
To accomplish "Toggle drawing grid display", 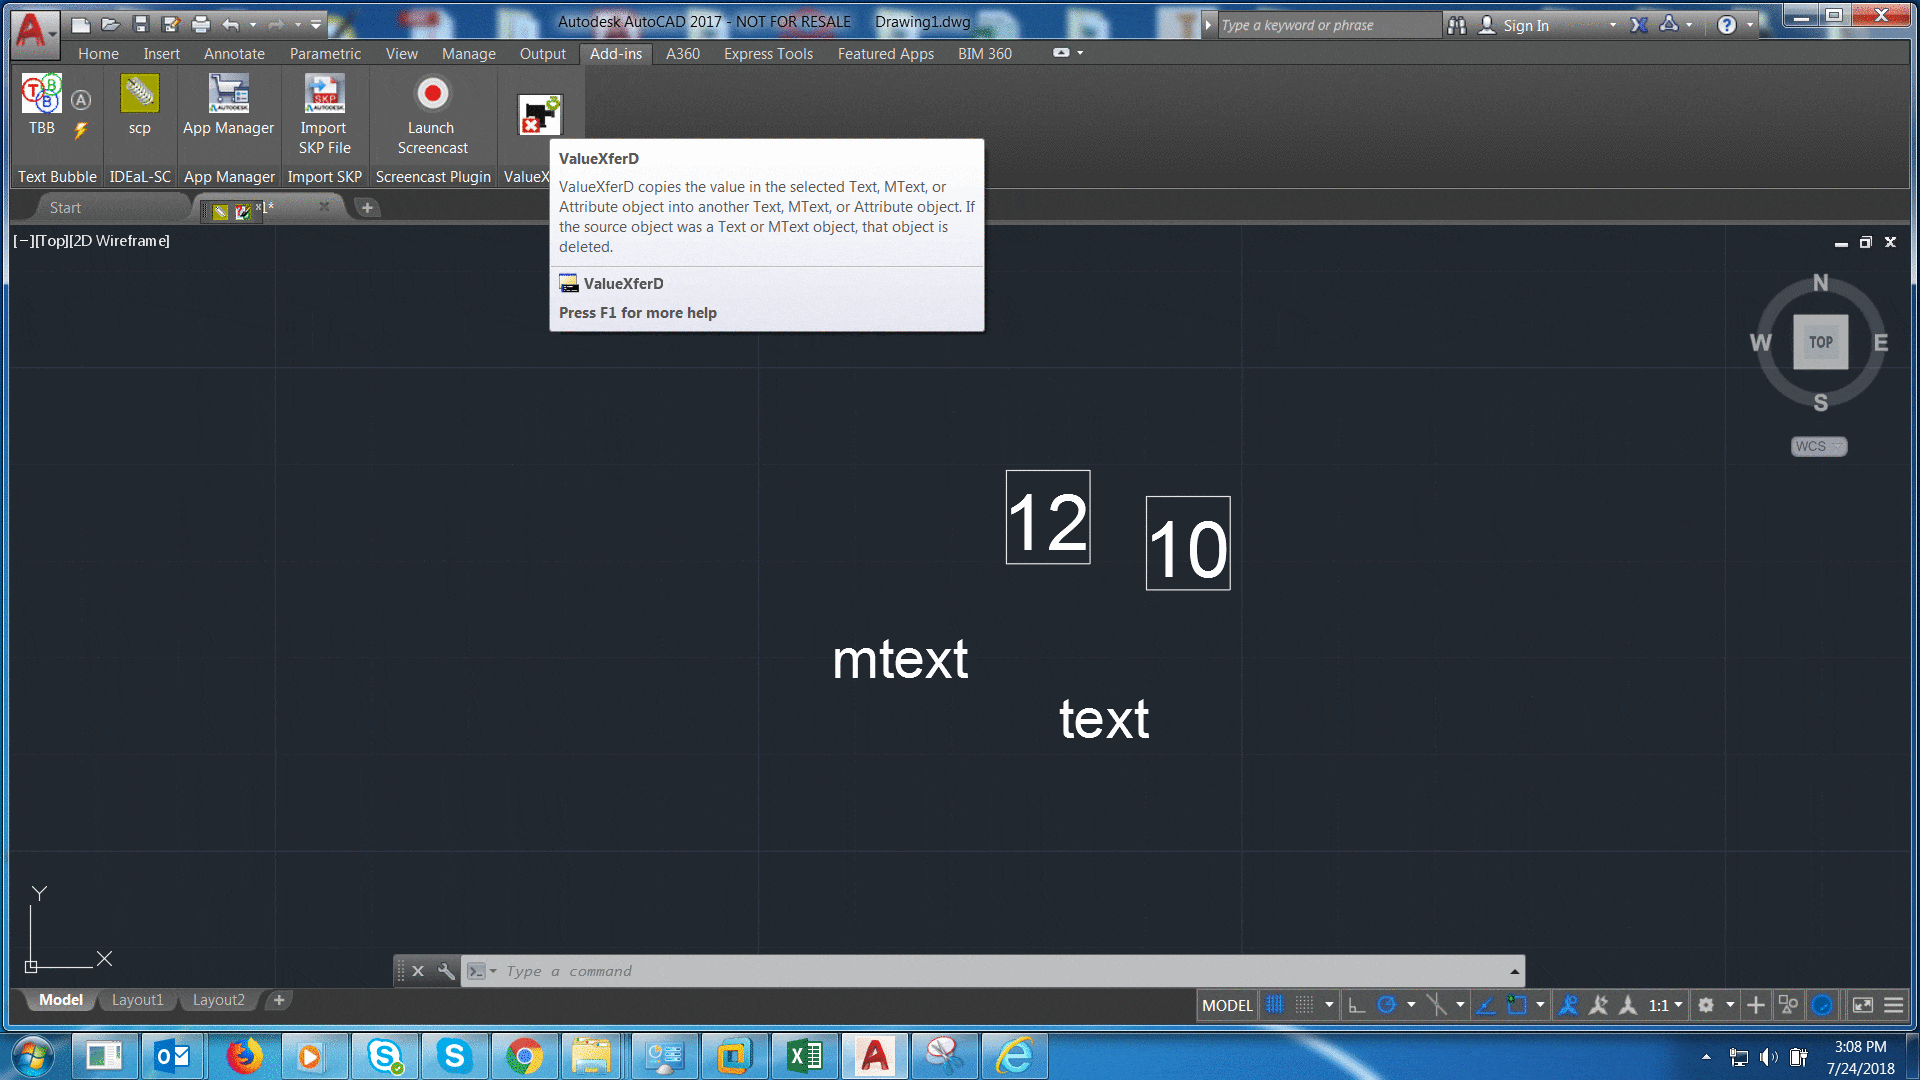I will pos(1275,1005).
